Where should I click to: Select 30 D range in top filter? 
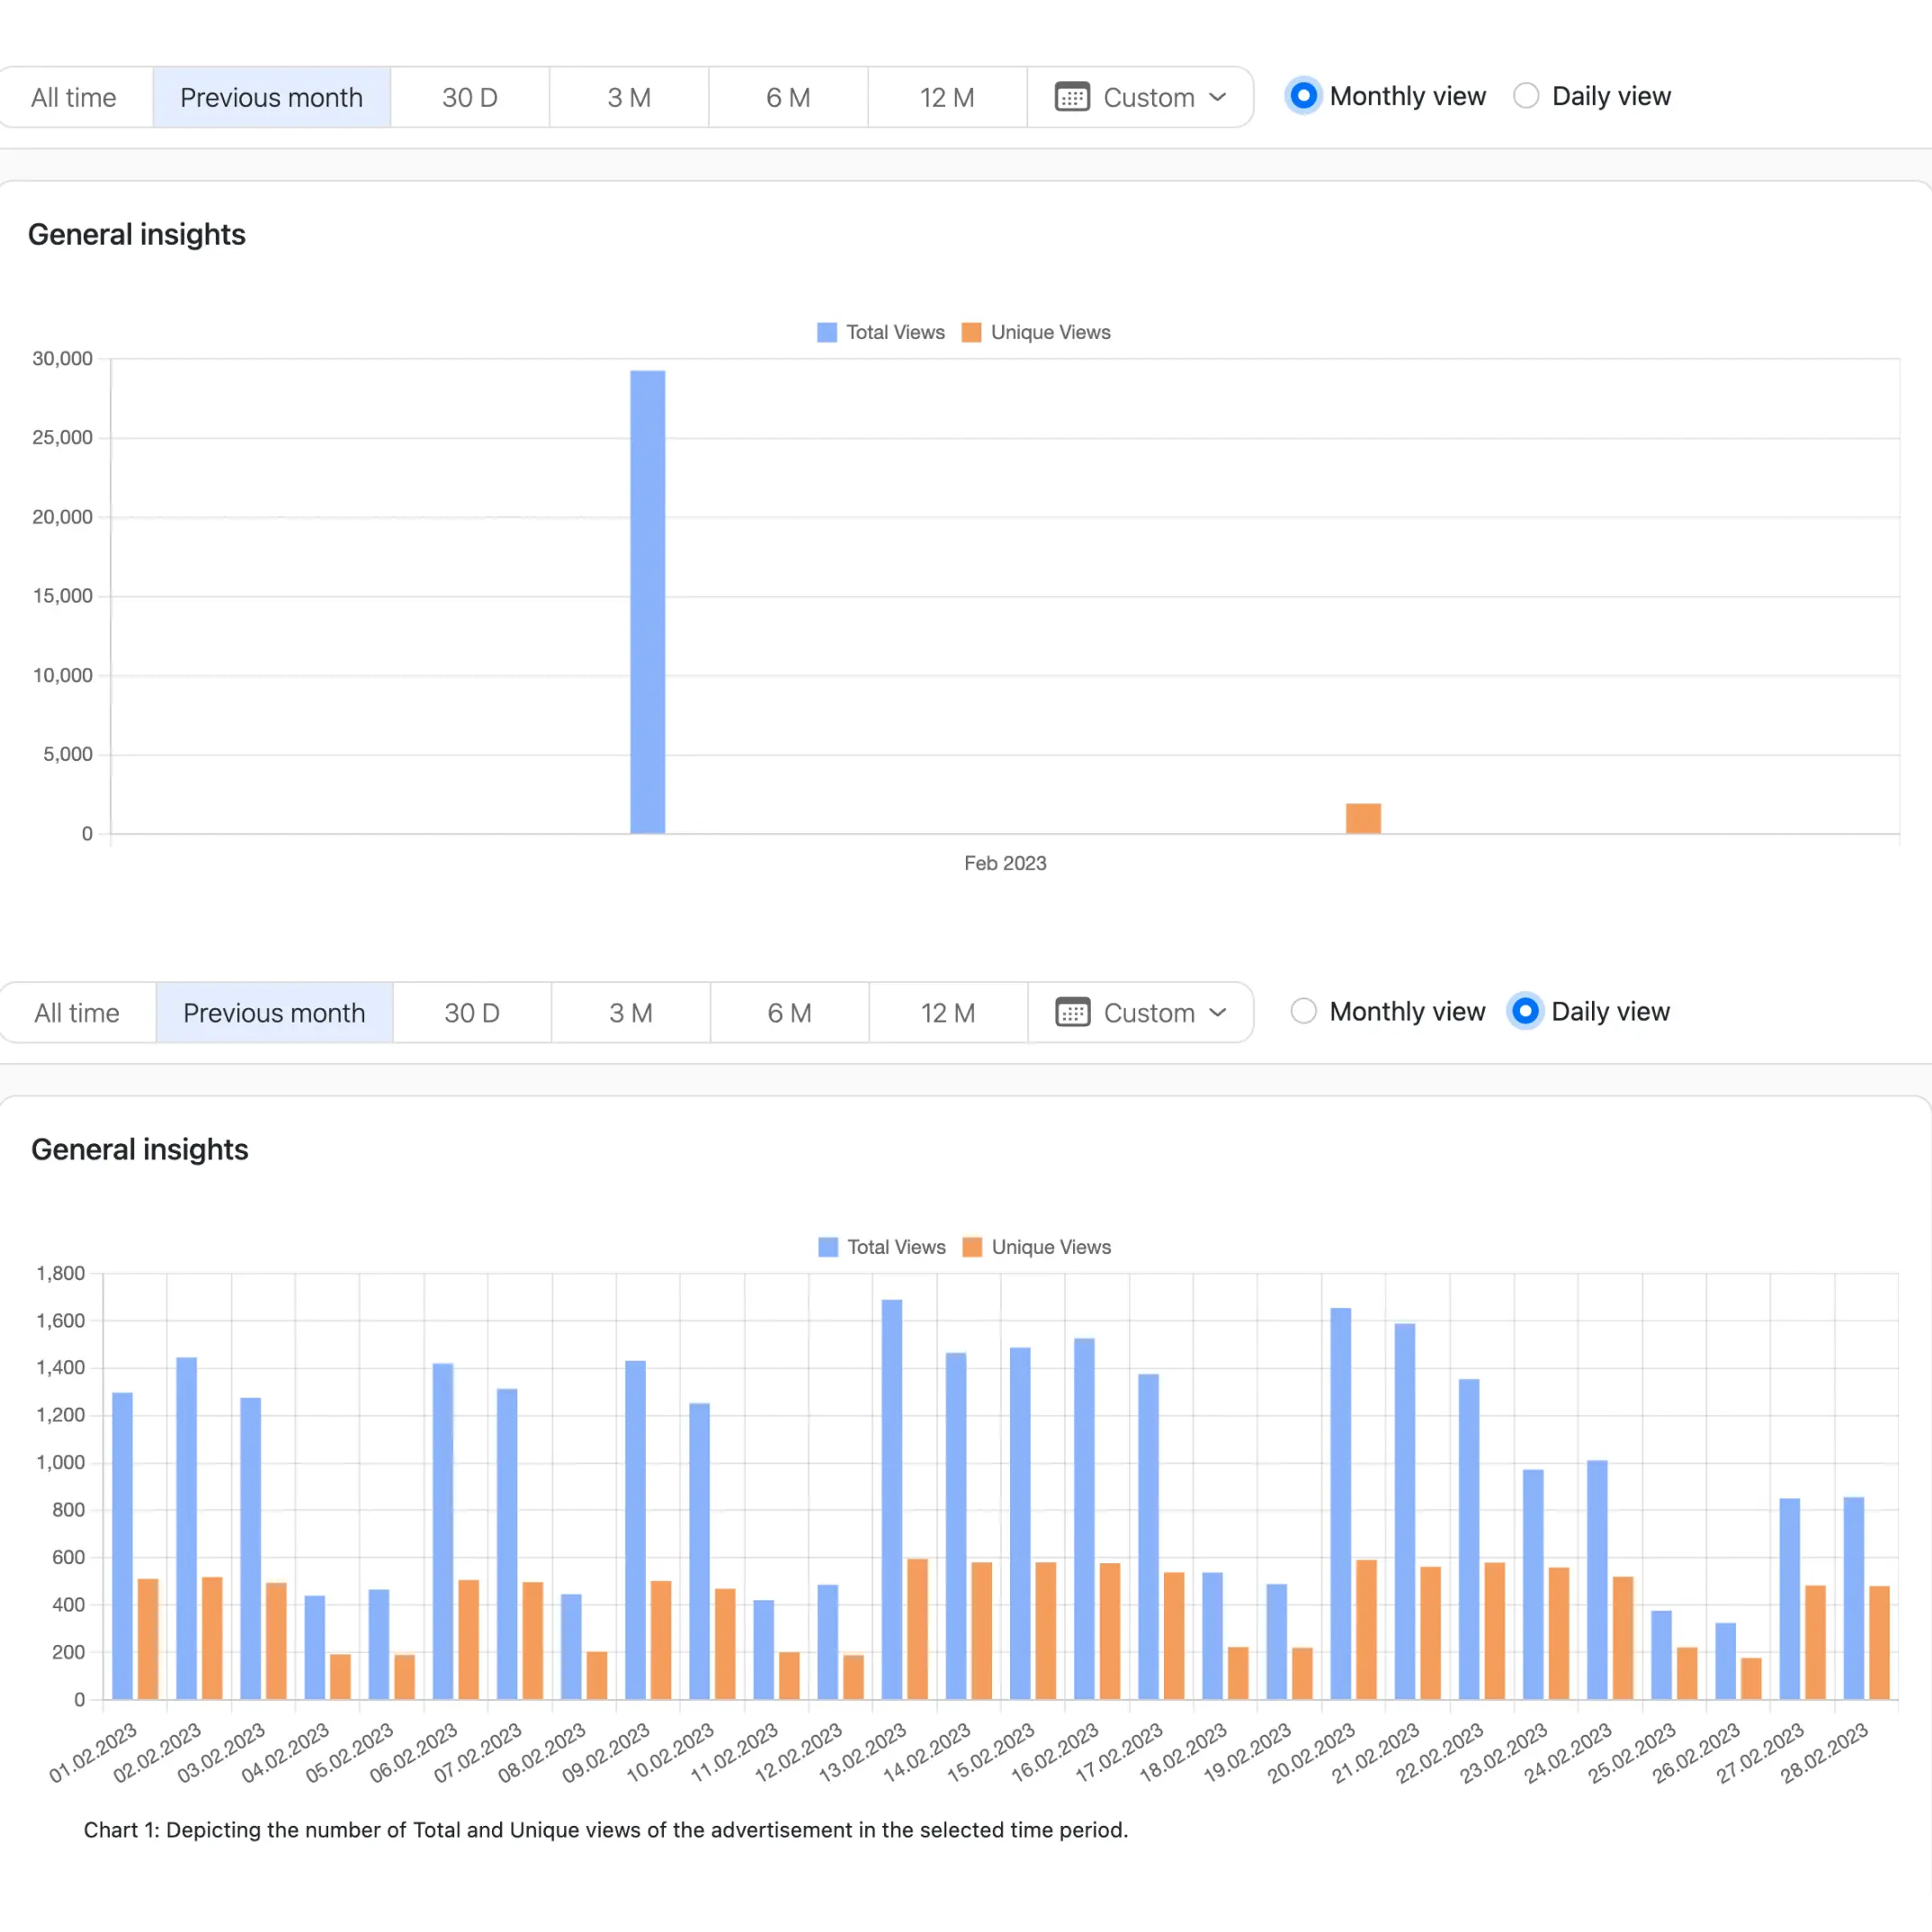(469, 97)
